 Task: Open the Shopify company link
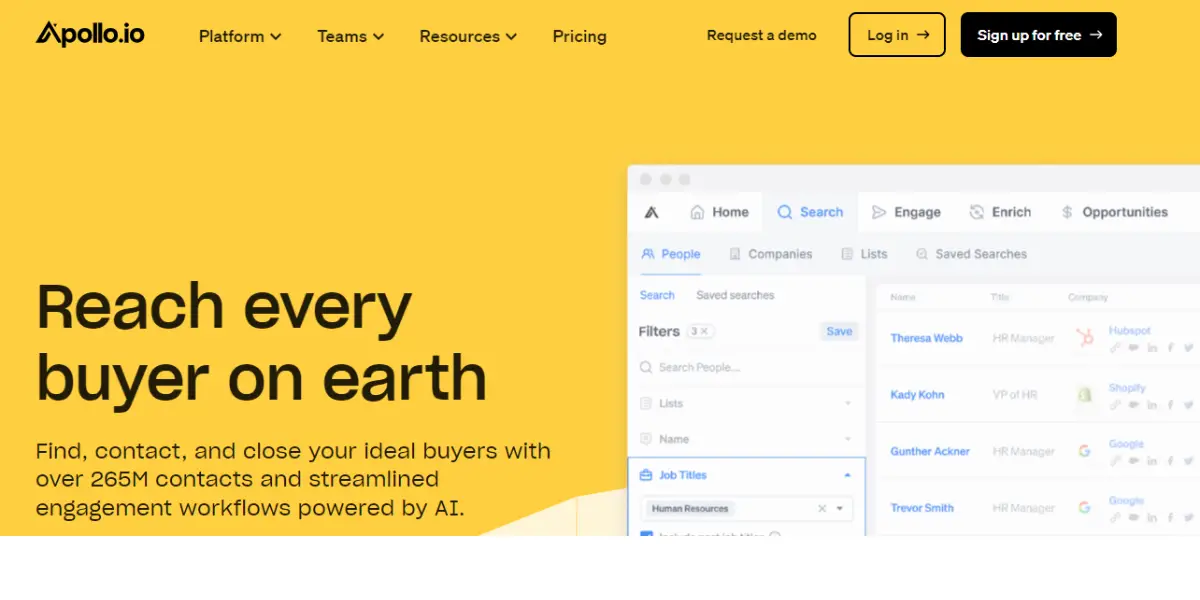point(1127,388)
